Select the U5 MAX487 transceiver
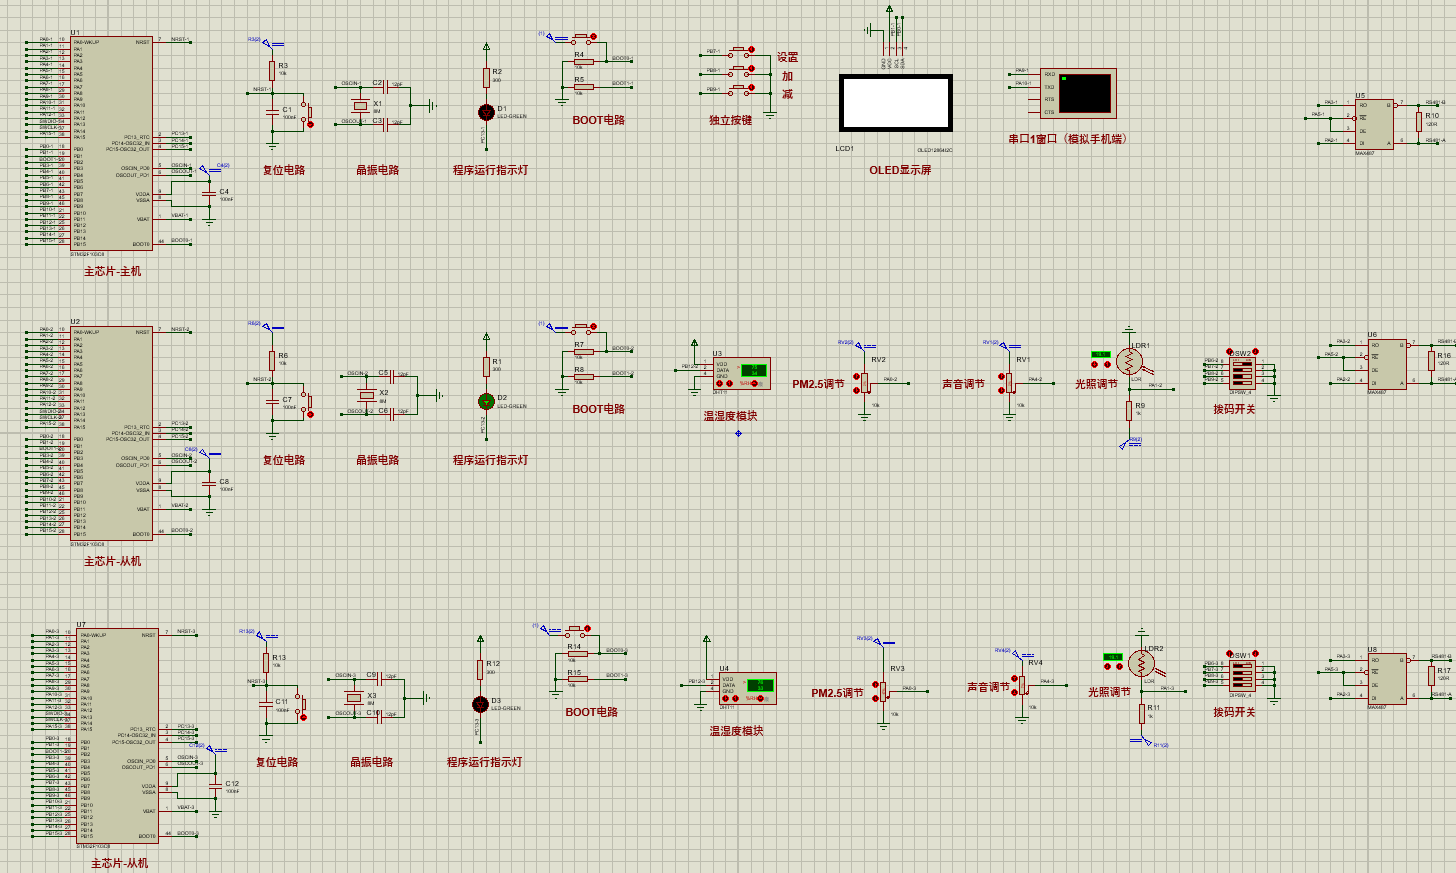Viewport: 1456px width, 873px height. click(x=1374, y=124)
